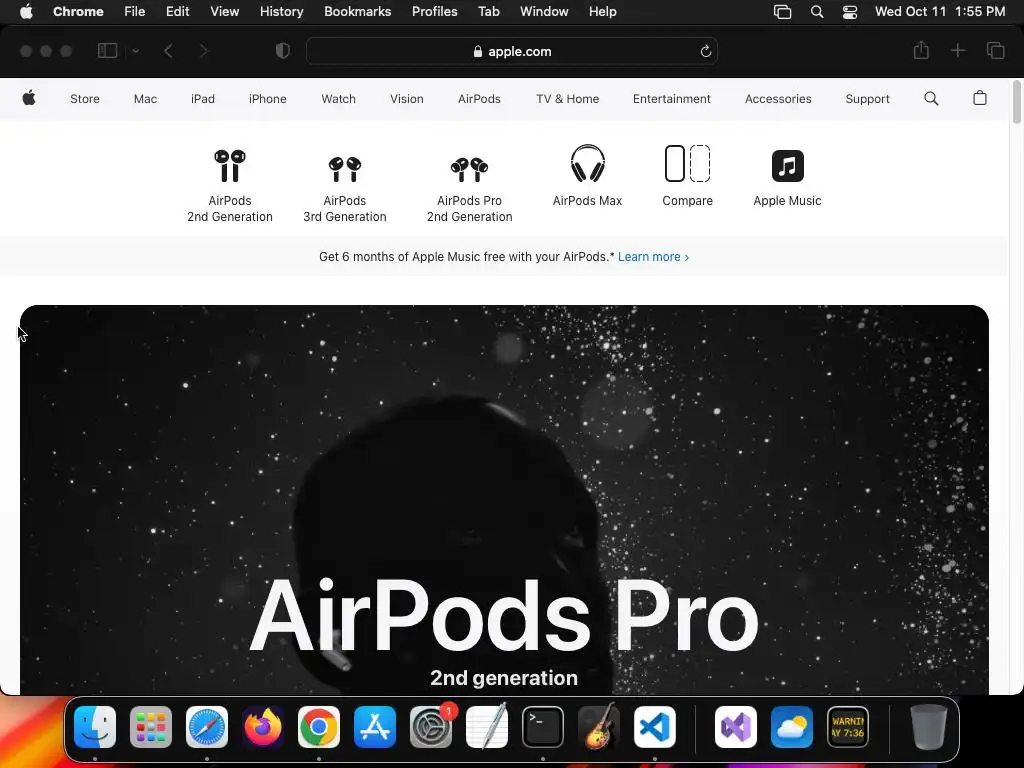This screenshot has width=1024, height=768.
Task: Open the iPad section
Action: [202, 99]
